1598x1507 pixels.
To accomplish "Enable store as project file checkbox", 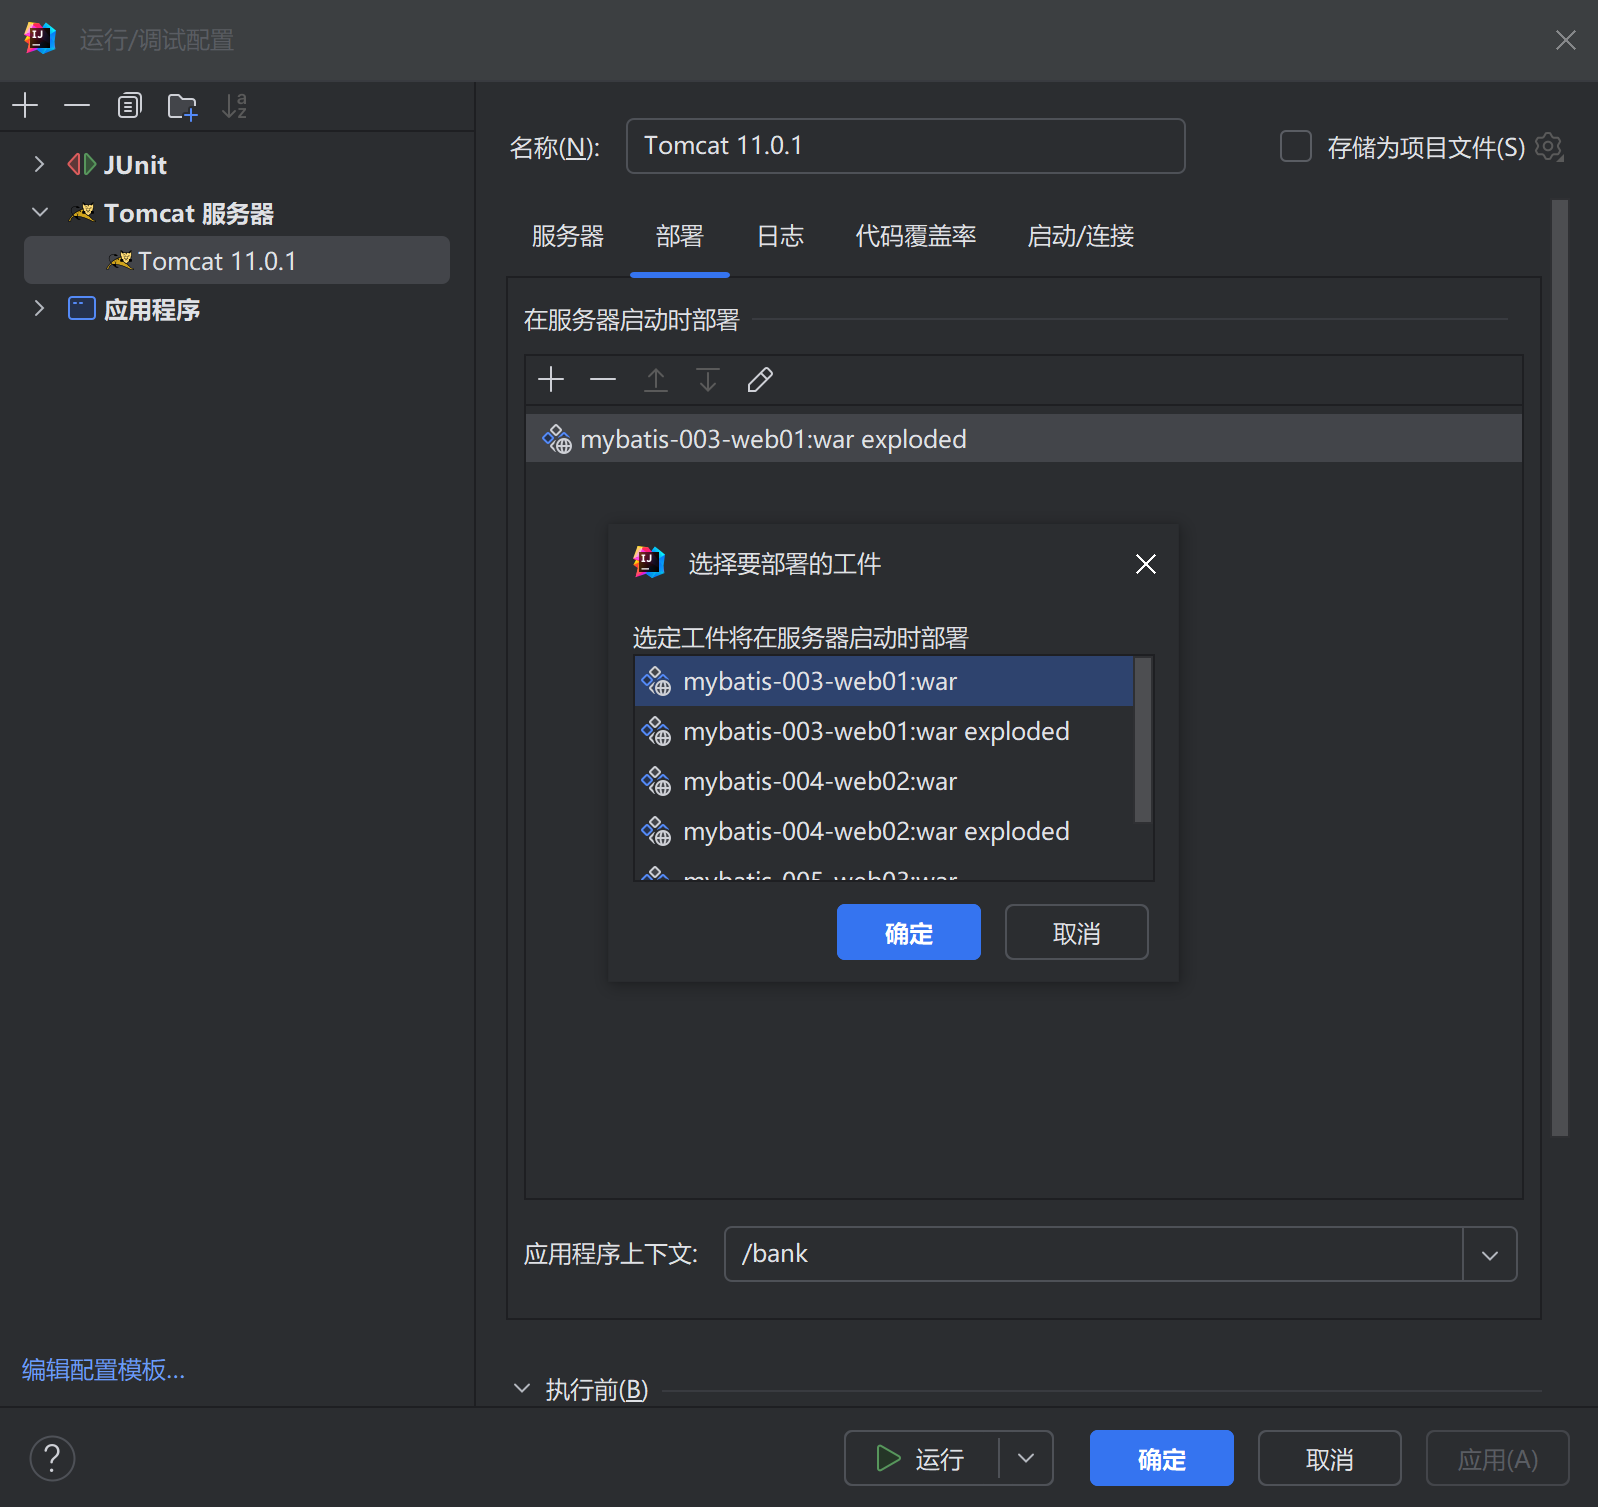I will point(1296,147).
